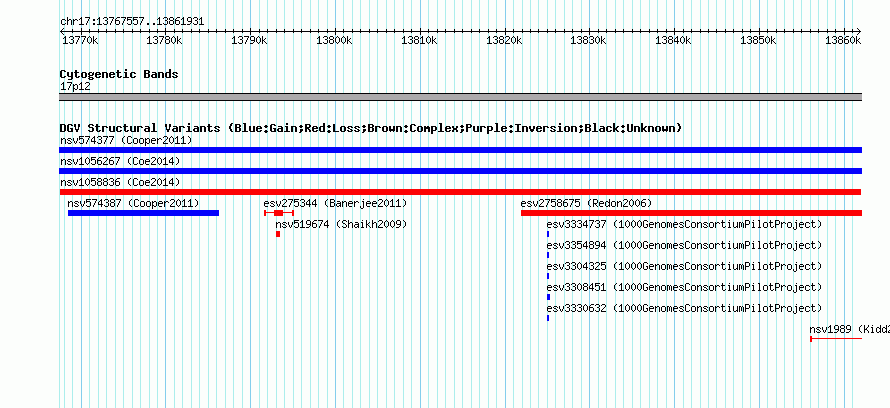The width and height of the screenshot is (890, 408).
Task: Click the DGV Structural Variants track title
Action: [371, 128]
